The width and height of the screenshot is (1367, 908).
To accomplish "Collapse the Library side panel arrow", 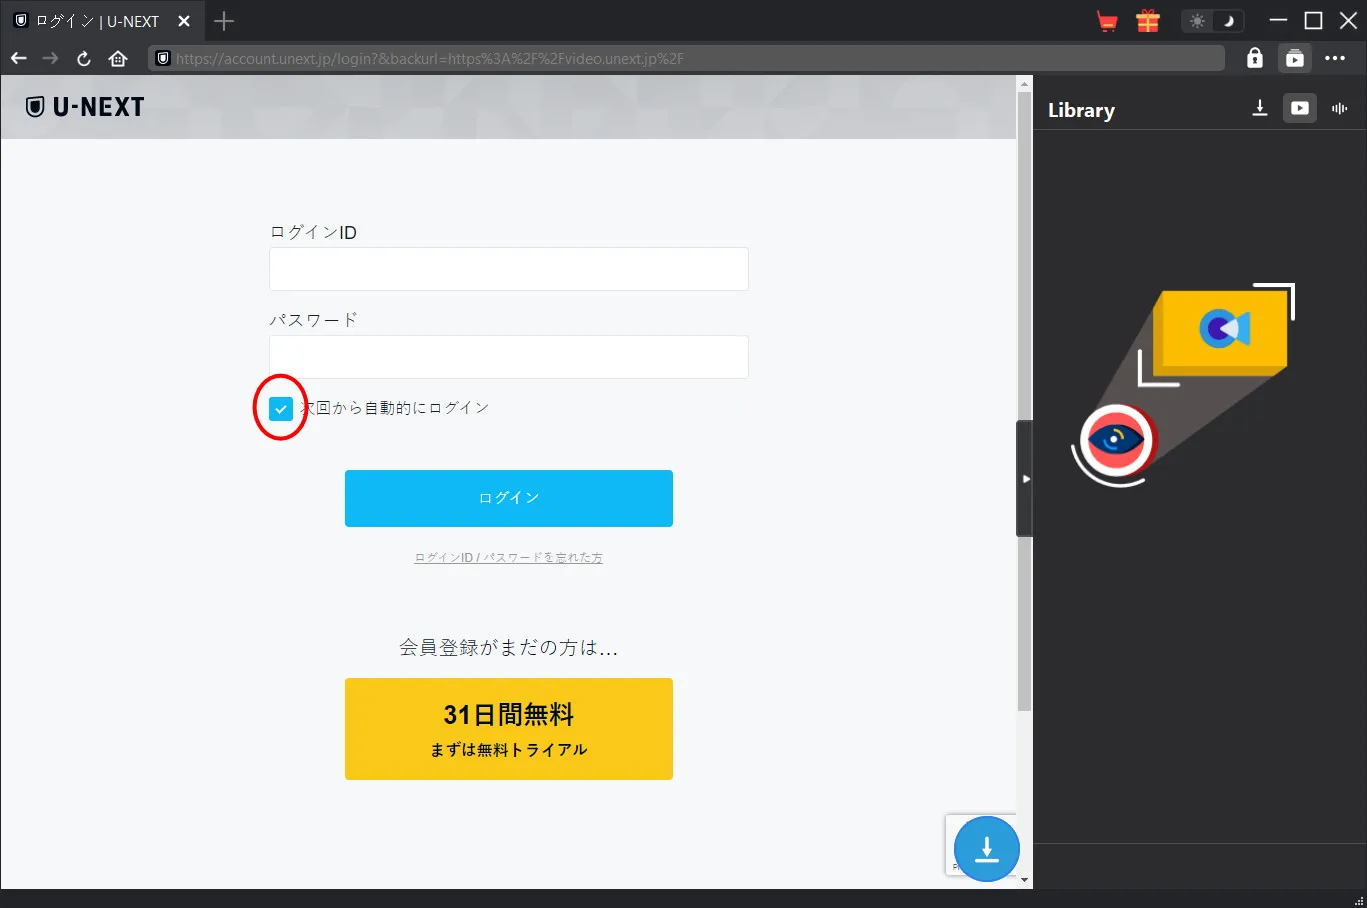I will point(1025,479).
